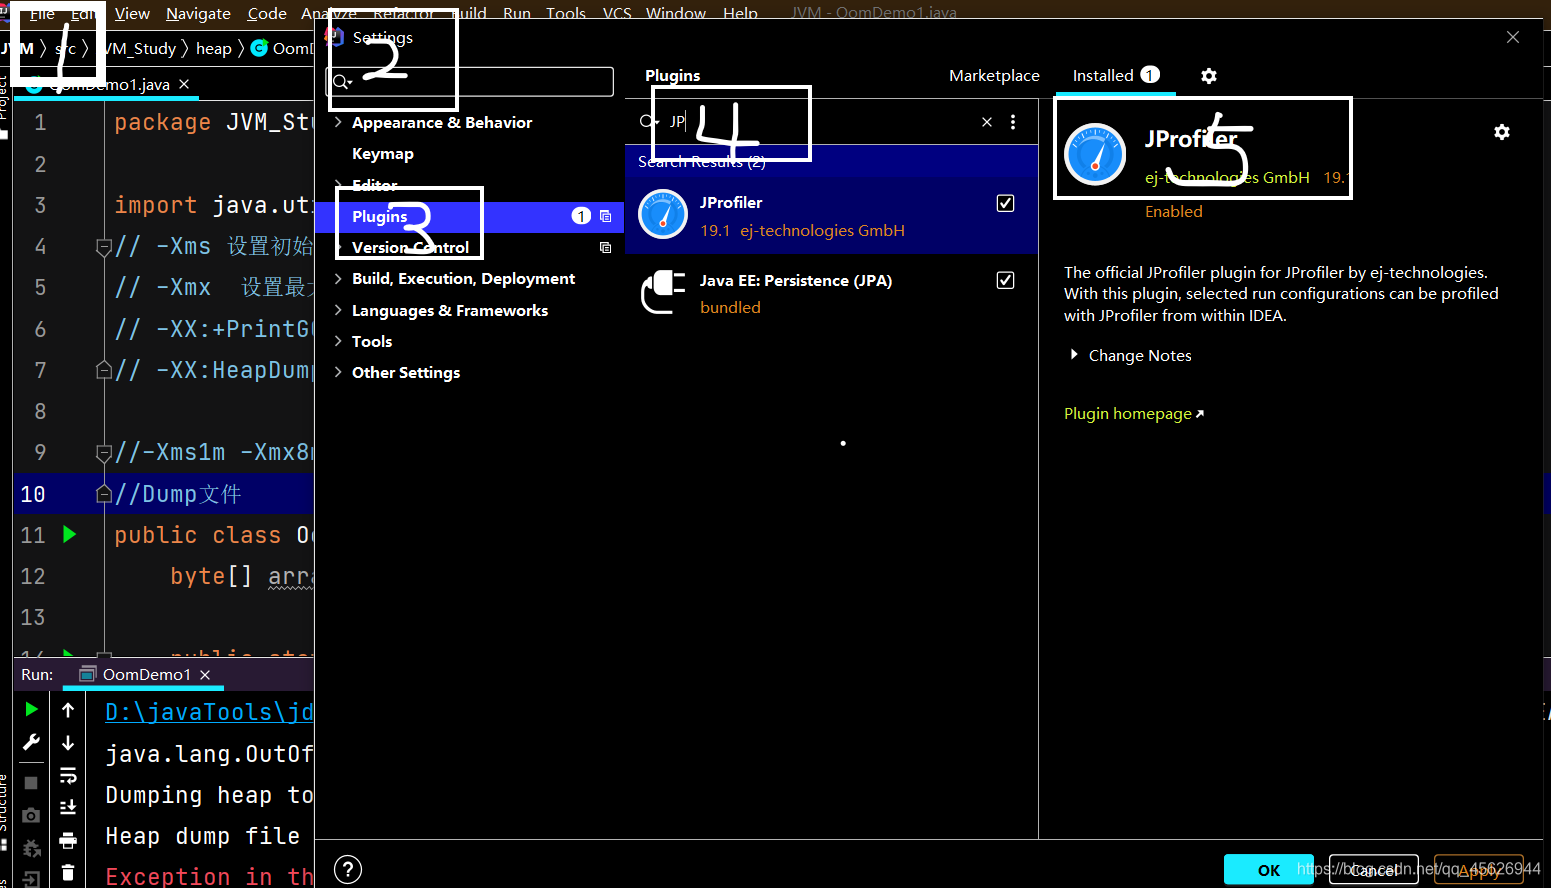
Task: Close the Settings dialog
Action: [x=1513, y=37]
